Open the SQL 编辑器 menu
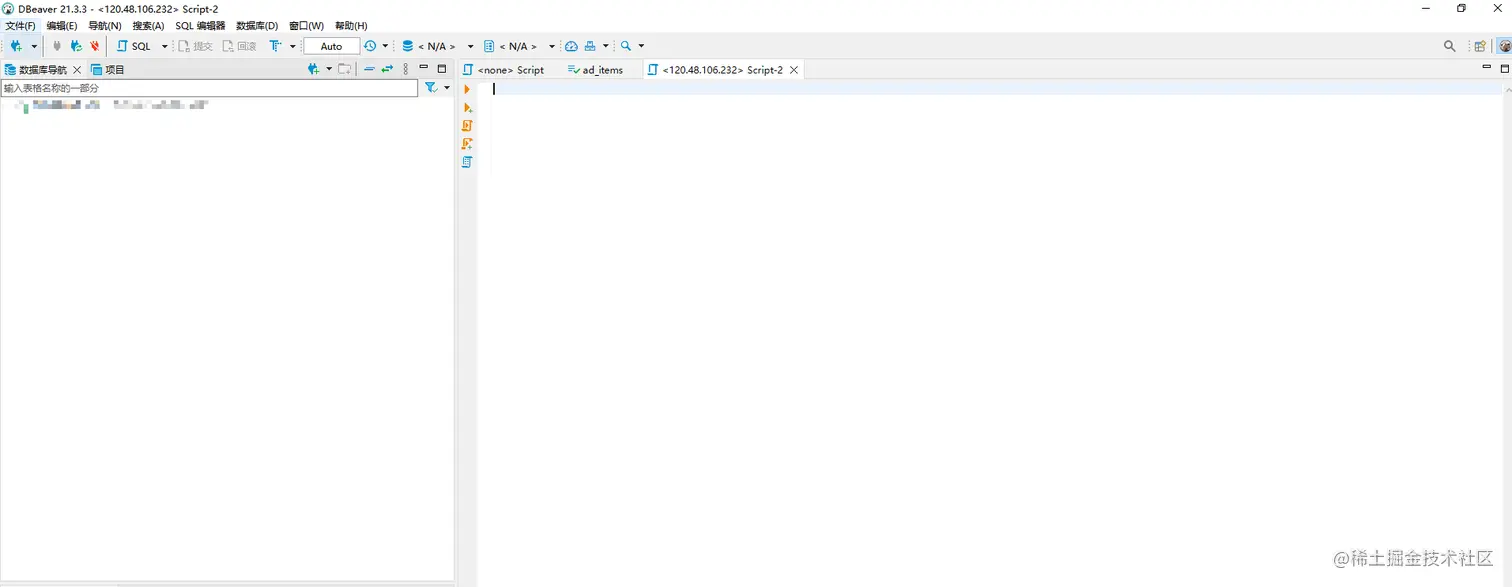1512x587 pixels. [x=200, y=26]
